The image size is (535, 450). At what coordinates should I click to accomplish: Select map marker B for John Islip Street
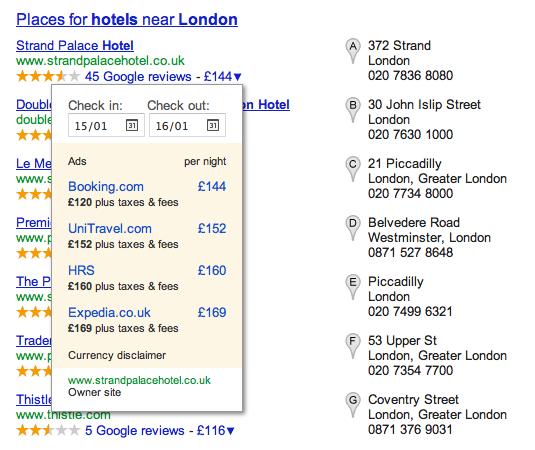click(353, 110)
